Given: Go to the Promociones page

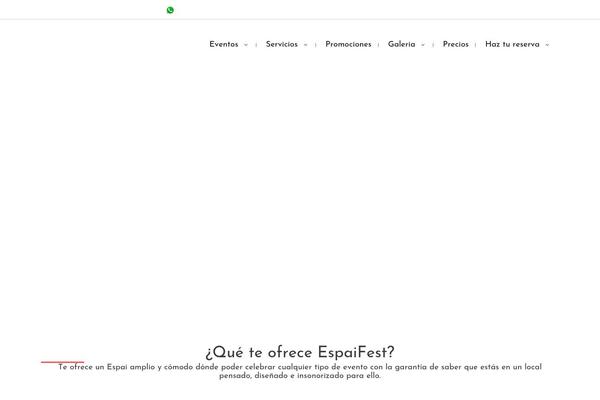Looking at the screenshot, I should [x=348, y=44].
